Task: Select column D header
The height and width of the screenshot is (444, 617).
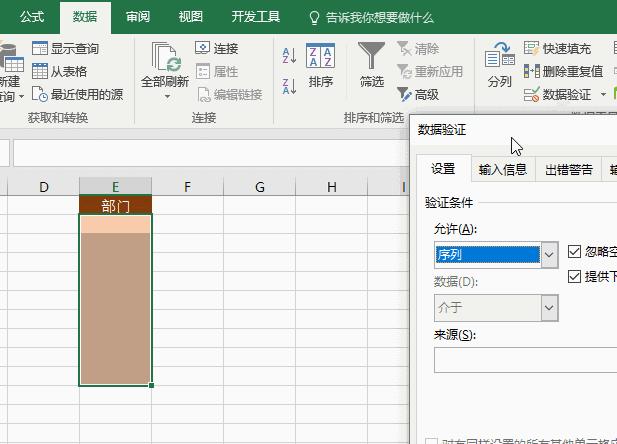Action: (x=44, y=187)
